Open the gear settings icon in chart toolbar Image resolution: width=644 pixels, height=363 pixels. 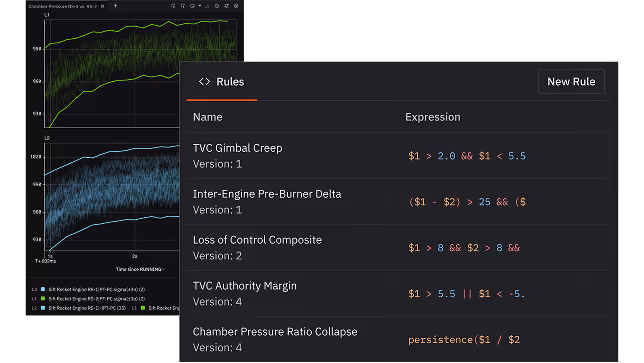(x=236, y=6)
